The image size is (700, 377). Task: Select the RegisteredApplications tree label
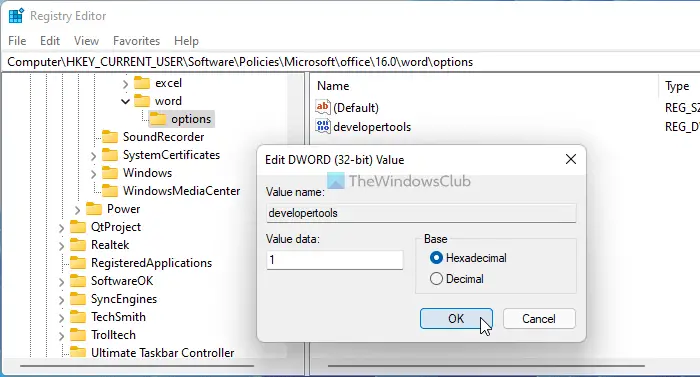pyautogui.click(x=151, y=263)
